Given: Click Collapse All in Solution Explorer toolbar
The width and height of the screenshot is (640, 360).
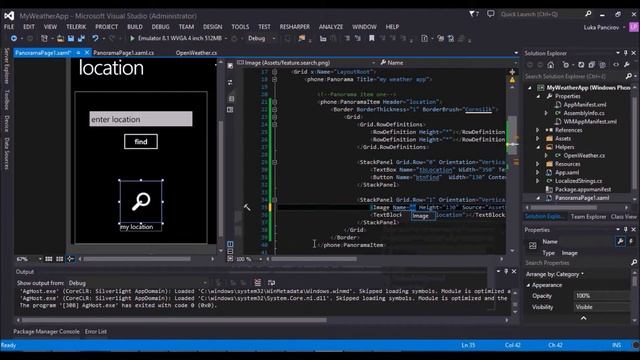Looking at the screenshot, I should point(591,65).
